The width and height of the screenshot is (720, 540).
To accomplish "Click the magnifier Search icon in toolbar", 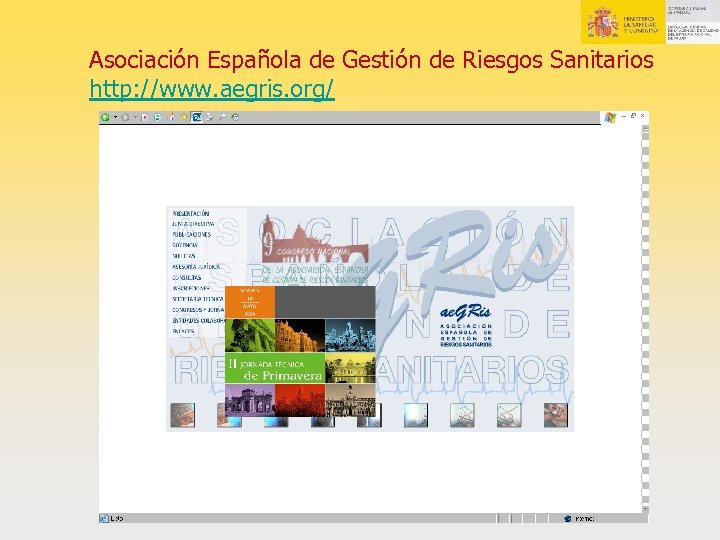I will pos(222,118).
